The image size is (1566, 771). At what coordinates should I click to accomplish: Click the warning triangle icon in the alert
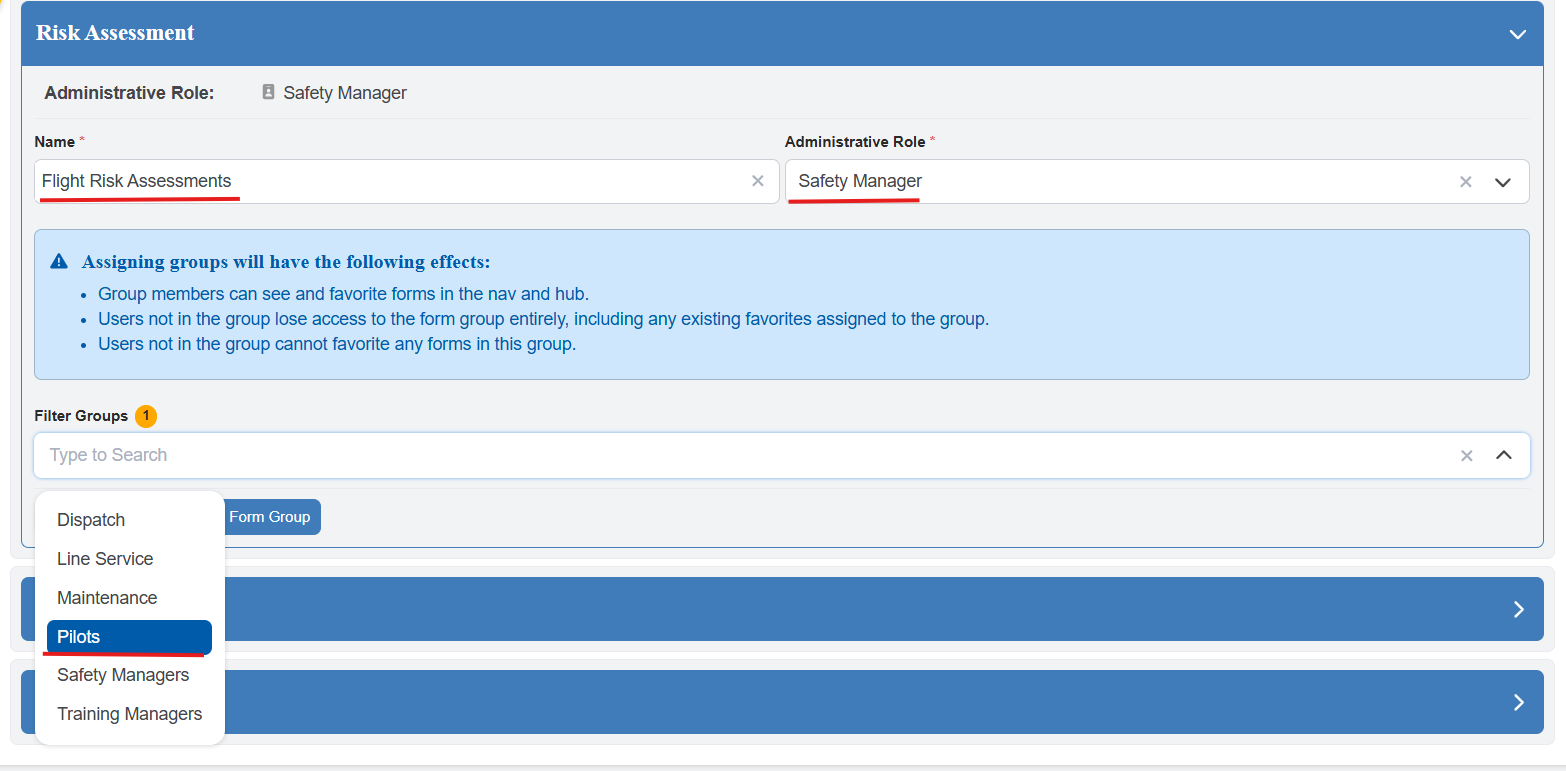(x=59, y=262)
